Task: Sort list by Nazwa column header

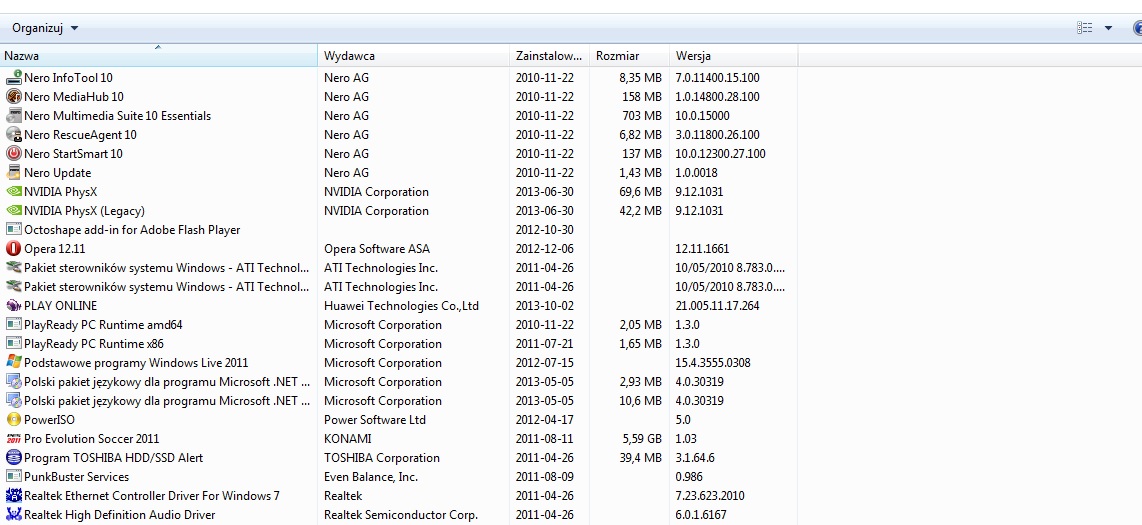Action: pyautogui.click(x=159, y=56)
